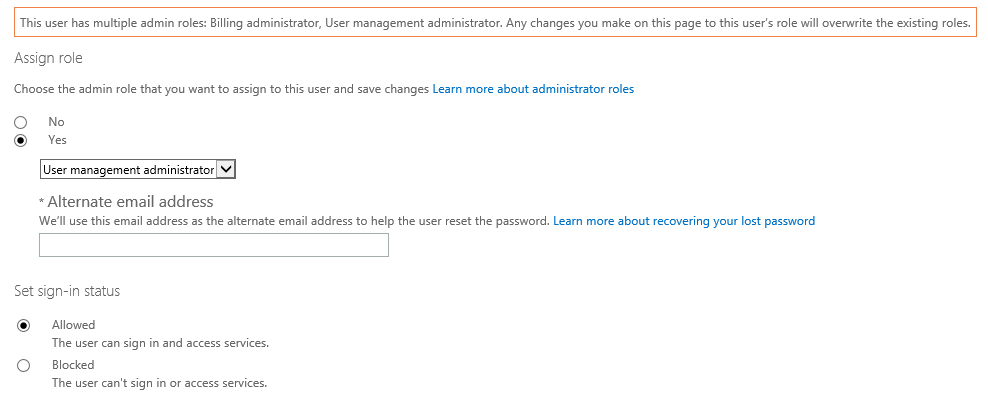Choose the "Allowed" sign-in status radio button
988x402 pixels.
tap(24, 325)
